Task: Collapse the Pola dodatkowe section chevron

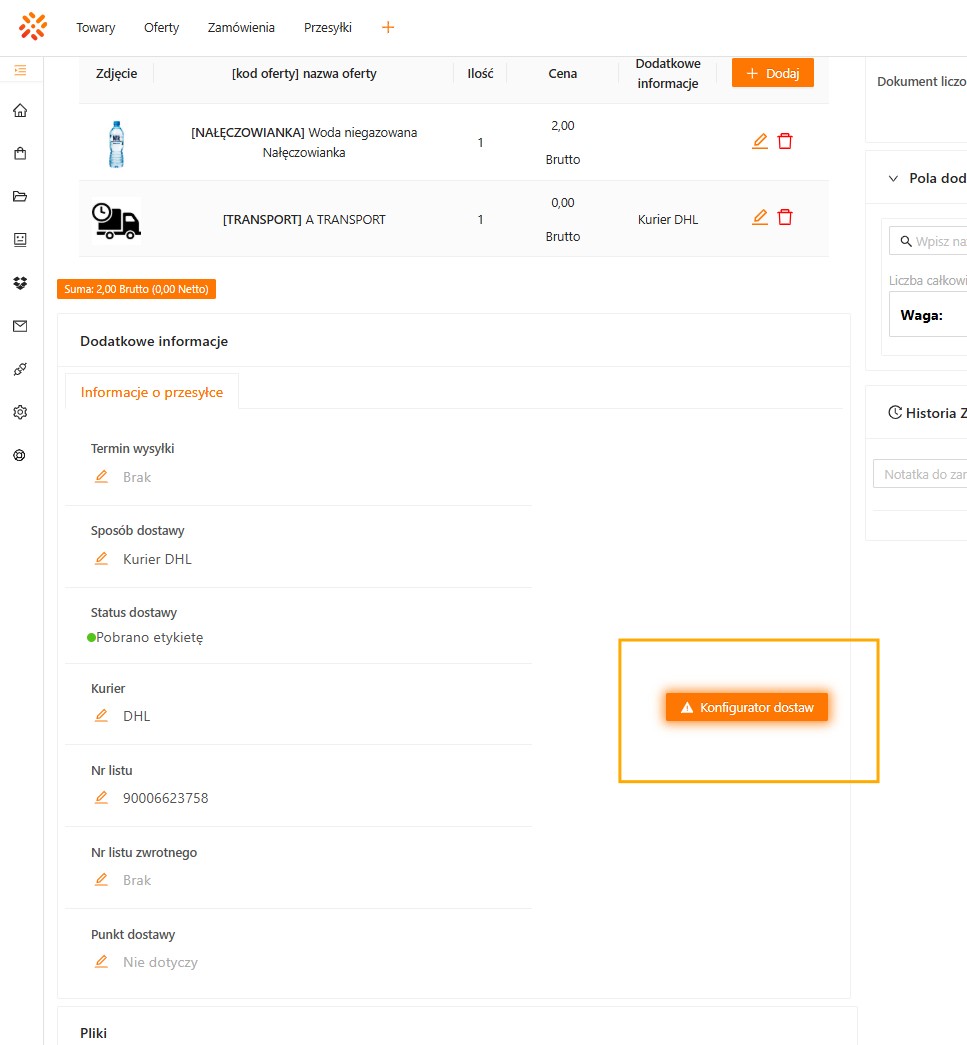Action: tap(894, 178)
